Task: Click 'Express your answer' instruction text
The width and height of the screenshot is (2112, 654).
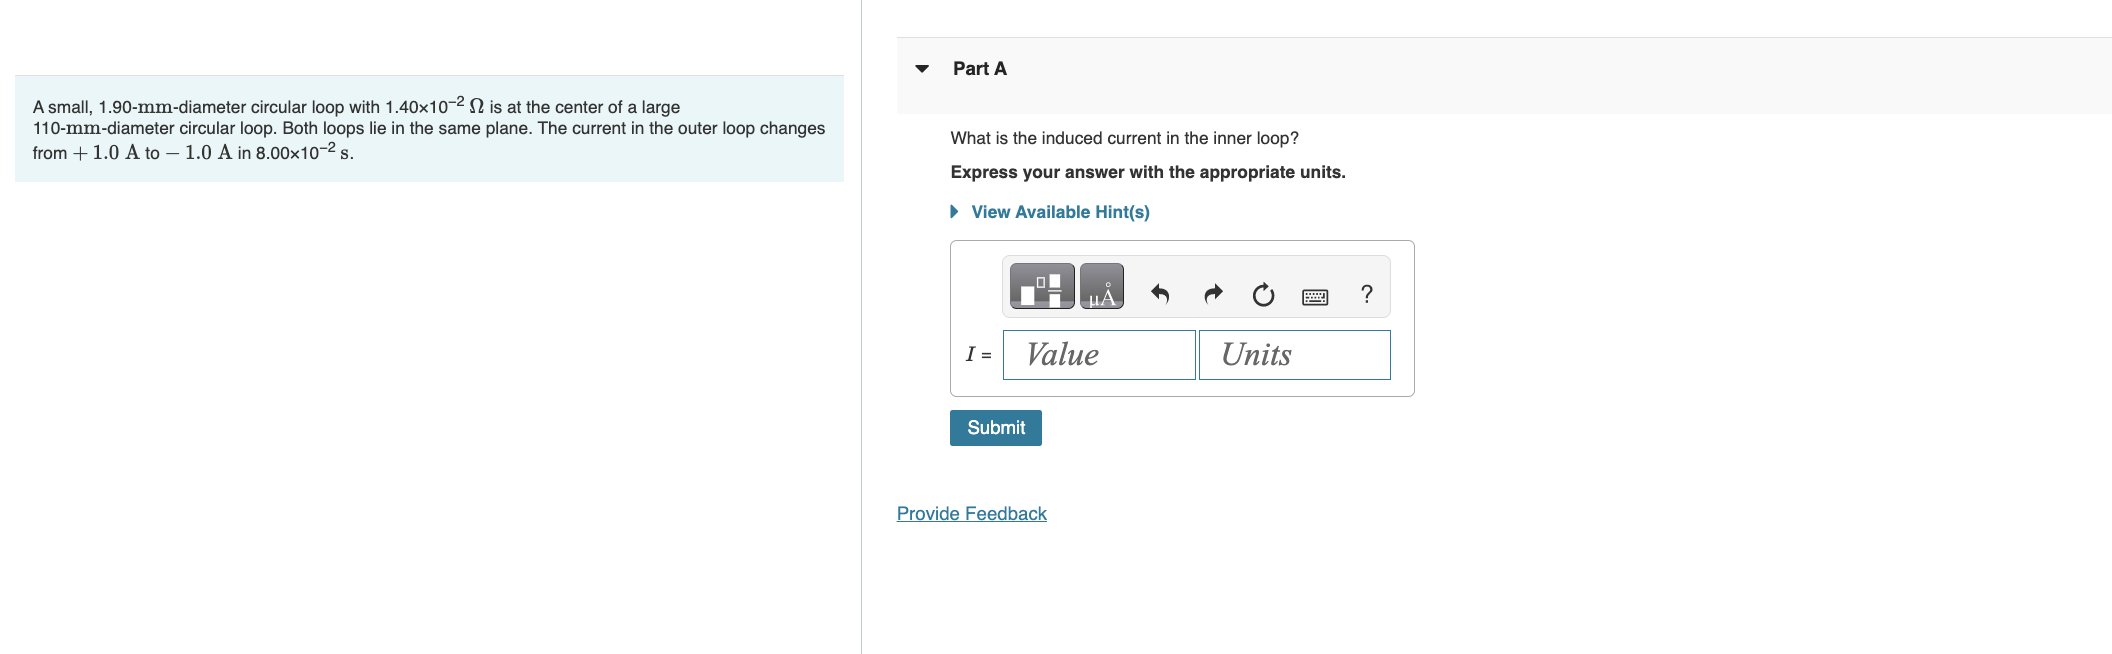Action: coord(1148,172)
